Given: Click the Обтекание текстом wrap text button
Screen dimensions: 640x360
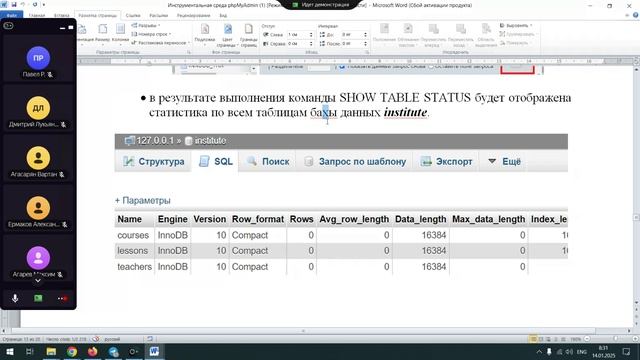Looking at the screenshot, I should (408, 35).
